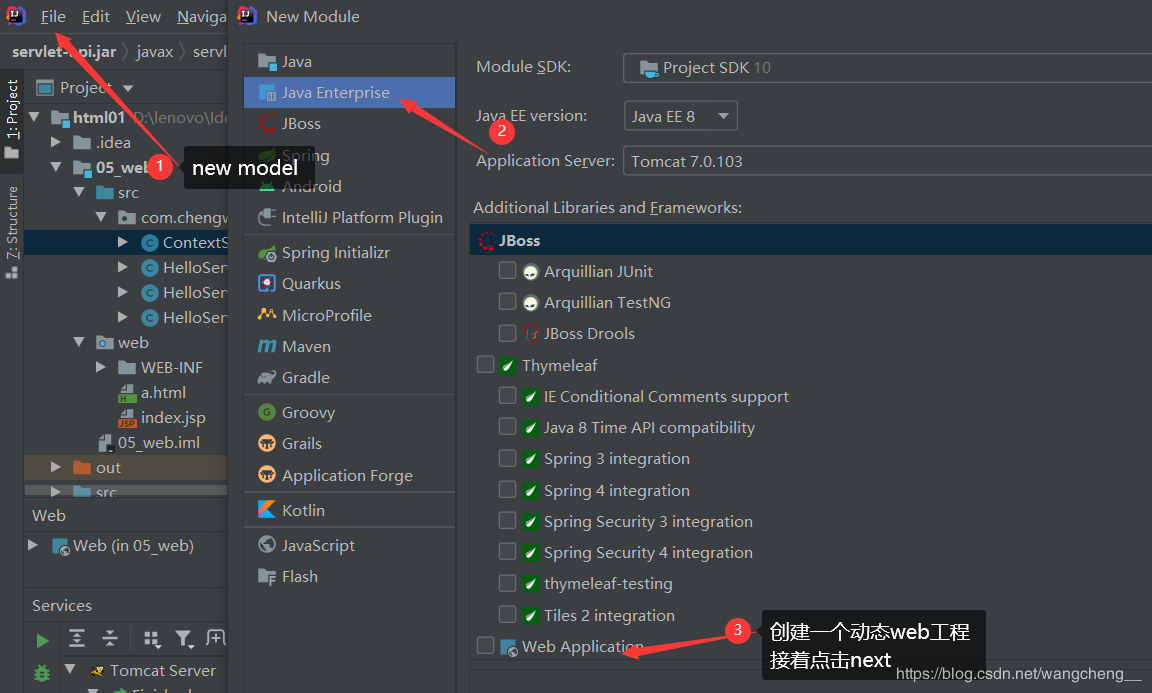Enable Spring Security 4 integration checkbox

pos(507,552)
